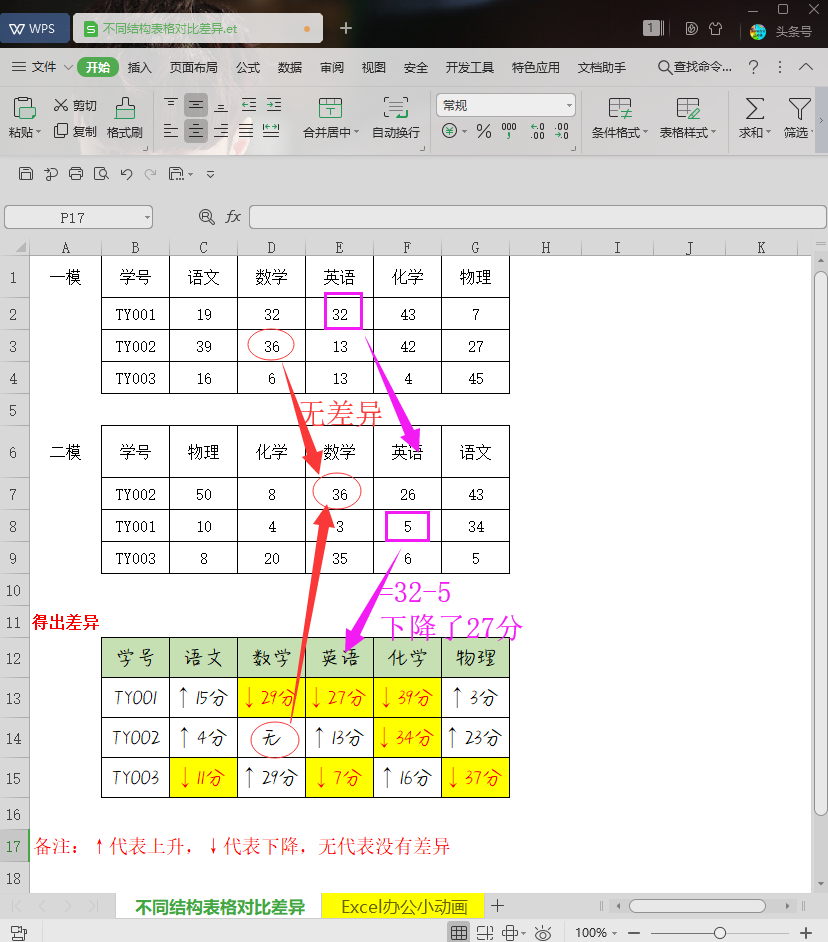Switch to the 插入 ribbon tab

click(x=139, y=67)
